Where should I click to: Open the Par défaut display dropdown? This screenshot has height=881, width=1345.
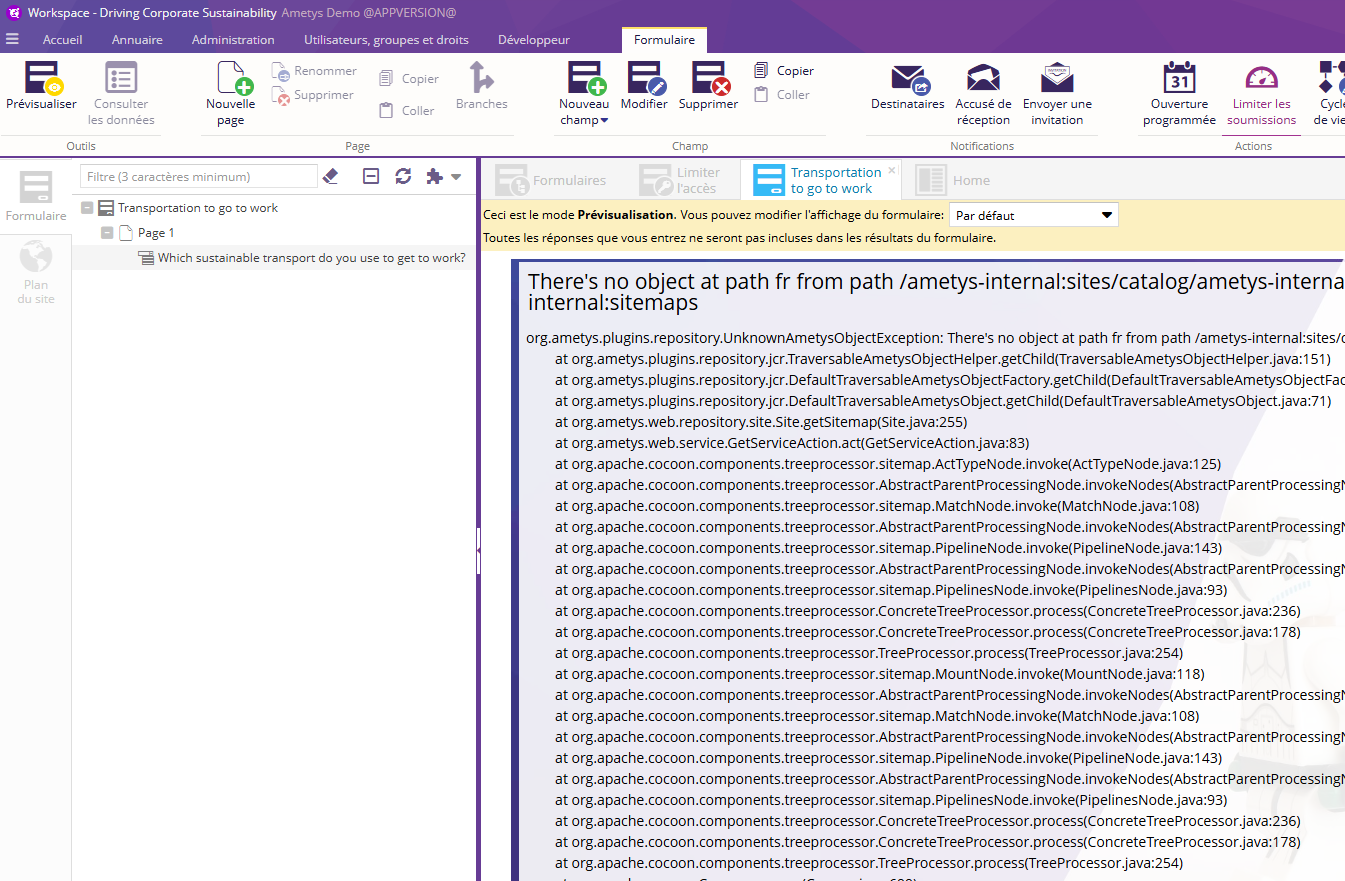[x=1033, y=215]
